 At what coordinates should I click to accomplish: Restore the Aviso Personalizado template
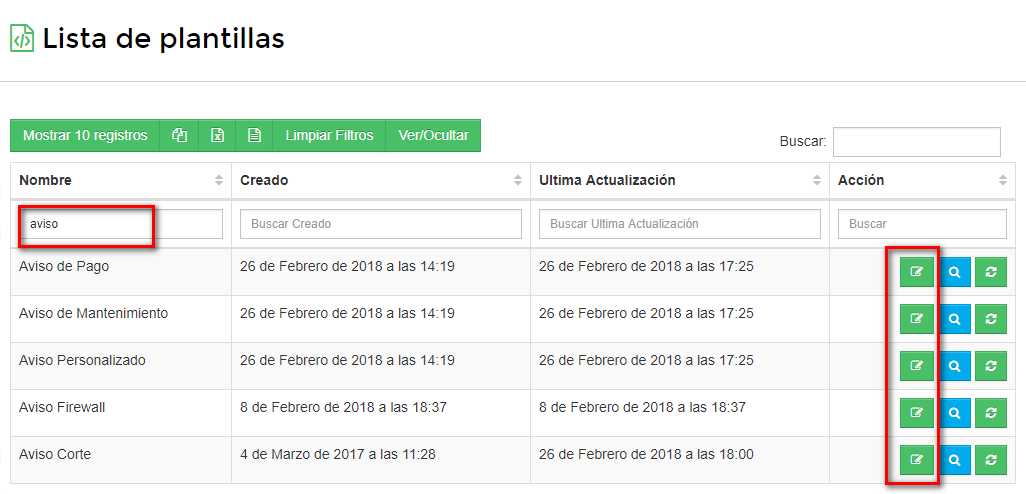pos(991,366)
